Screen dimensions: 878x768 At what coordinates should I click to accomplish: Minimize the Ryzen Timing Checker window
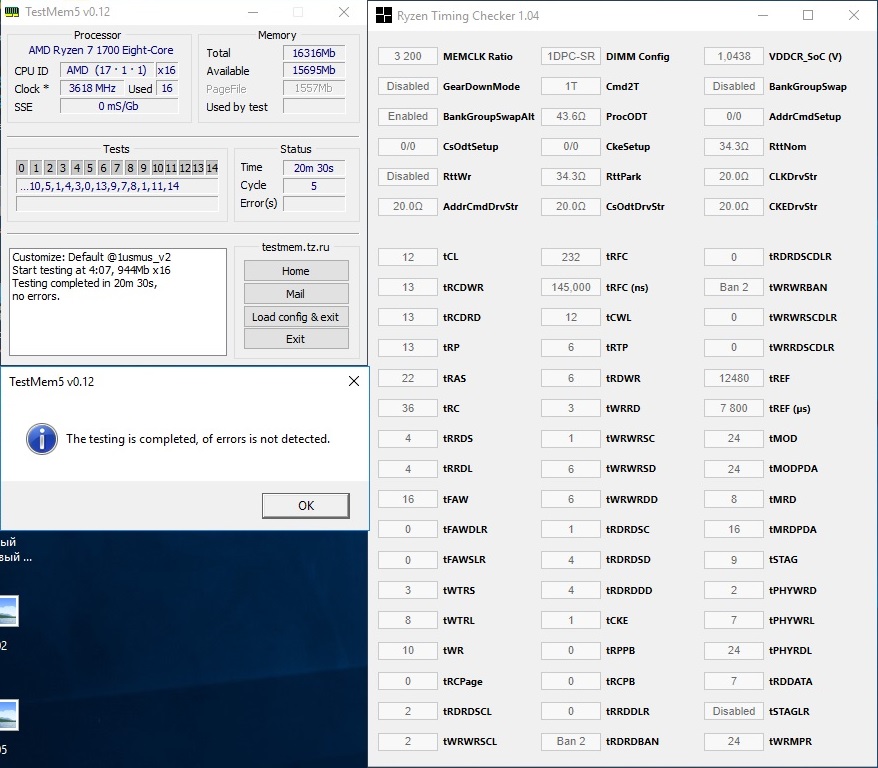(763, 15)
